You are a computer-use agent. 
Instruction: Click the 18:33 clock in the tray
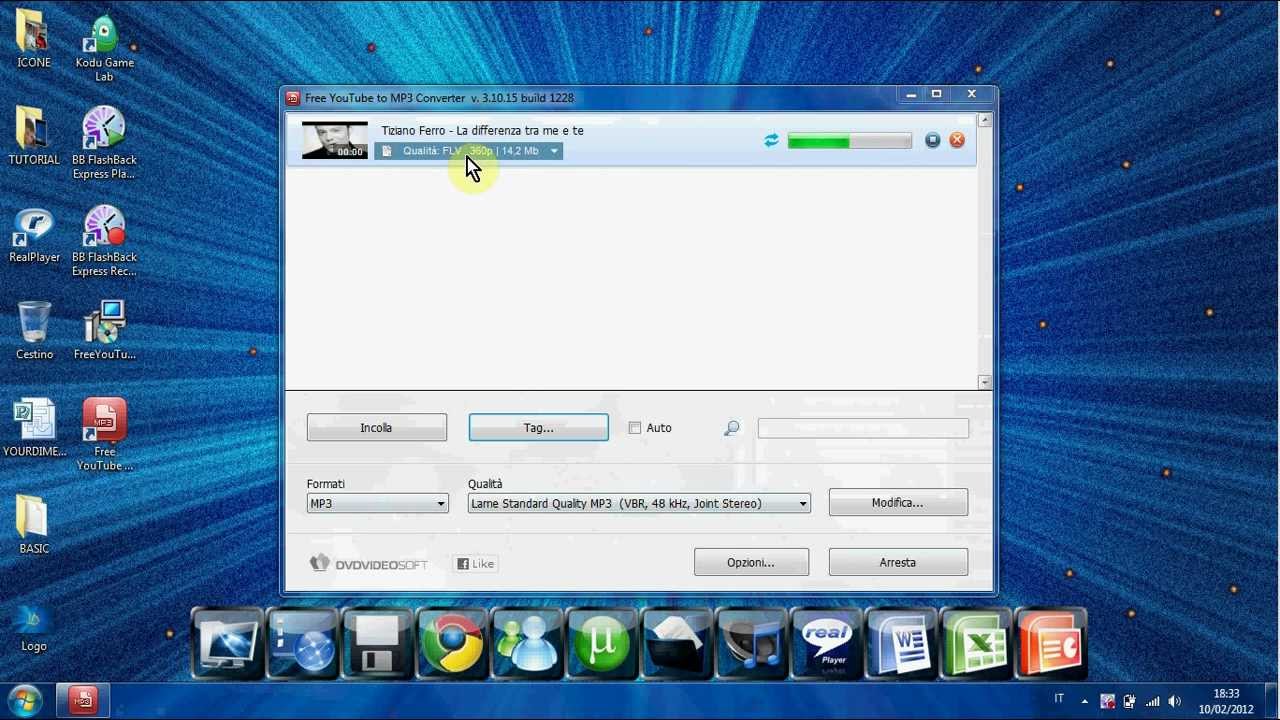(x=1226, y=693)
